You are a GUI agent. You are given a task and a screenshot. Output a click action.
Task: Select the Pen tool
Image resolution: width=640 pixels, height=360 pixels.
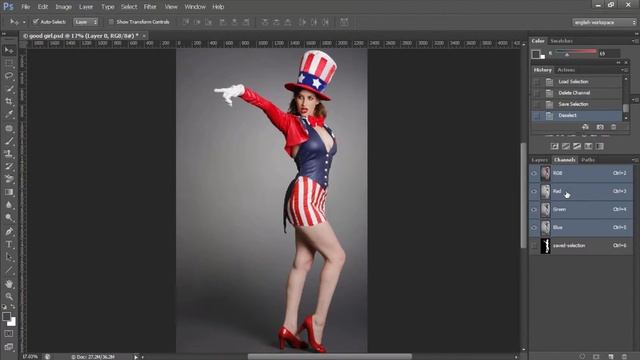[9, 231]
